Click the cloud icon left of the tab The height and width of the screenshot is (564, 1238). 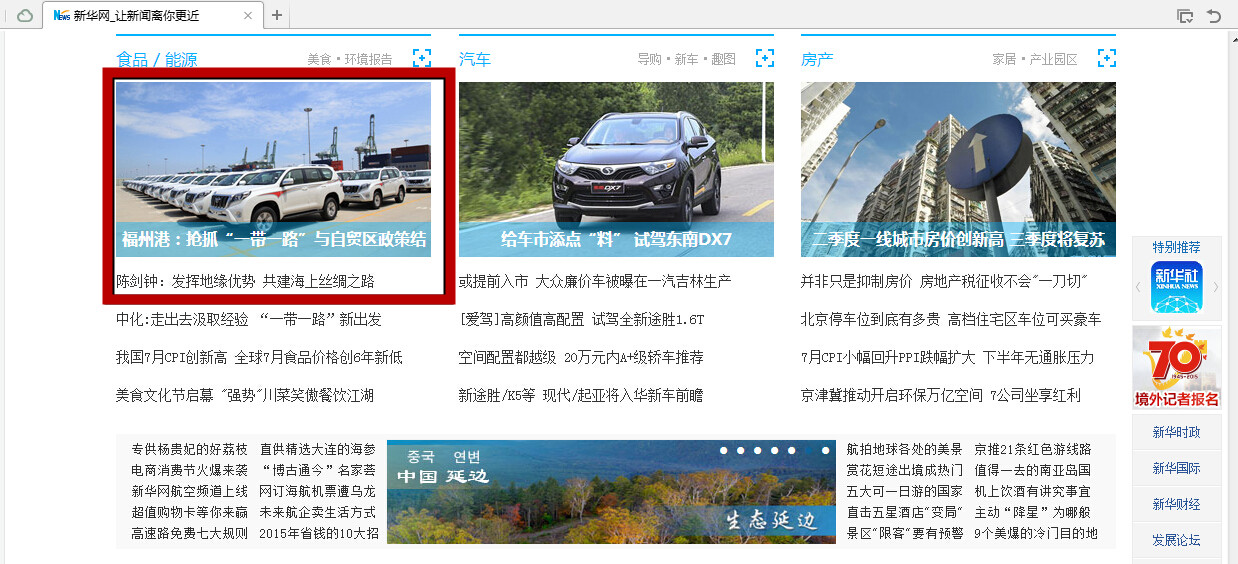25,16
